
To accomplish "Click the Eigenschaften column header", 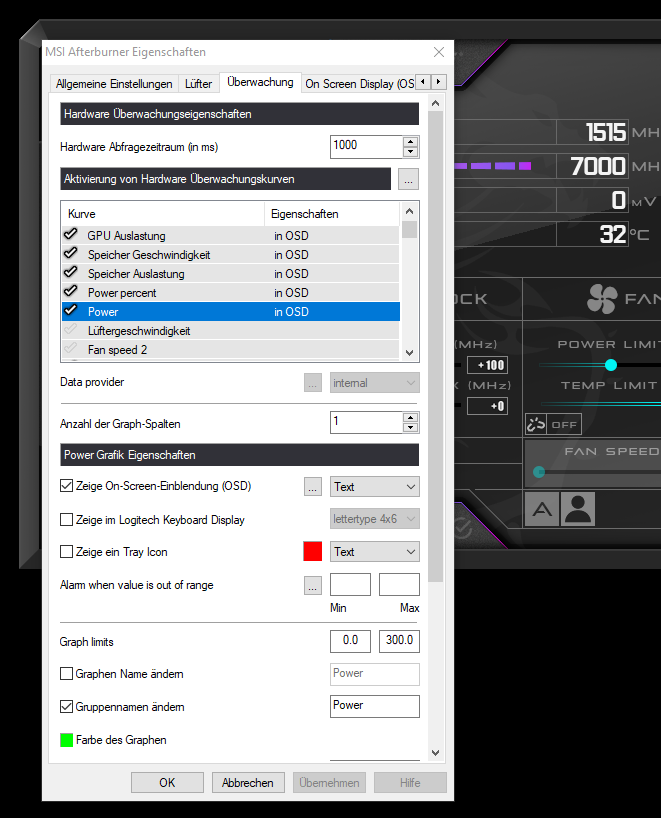I will coord(332,214).
